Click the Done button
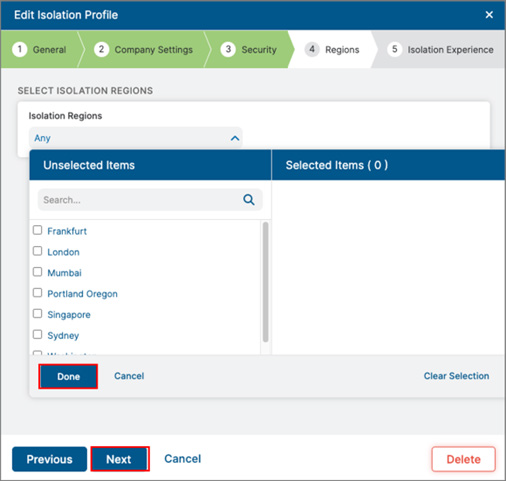 [68, 376]
